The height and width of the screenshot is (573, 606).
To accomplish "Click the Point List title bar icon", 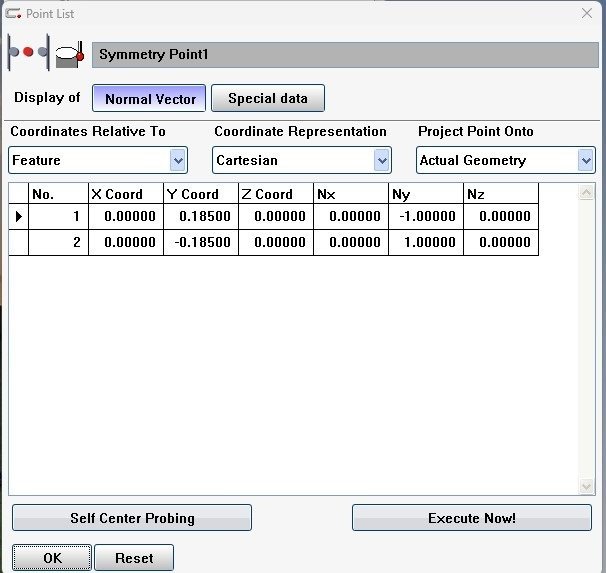I will (x=13, y=13).
